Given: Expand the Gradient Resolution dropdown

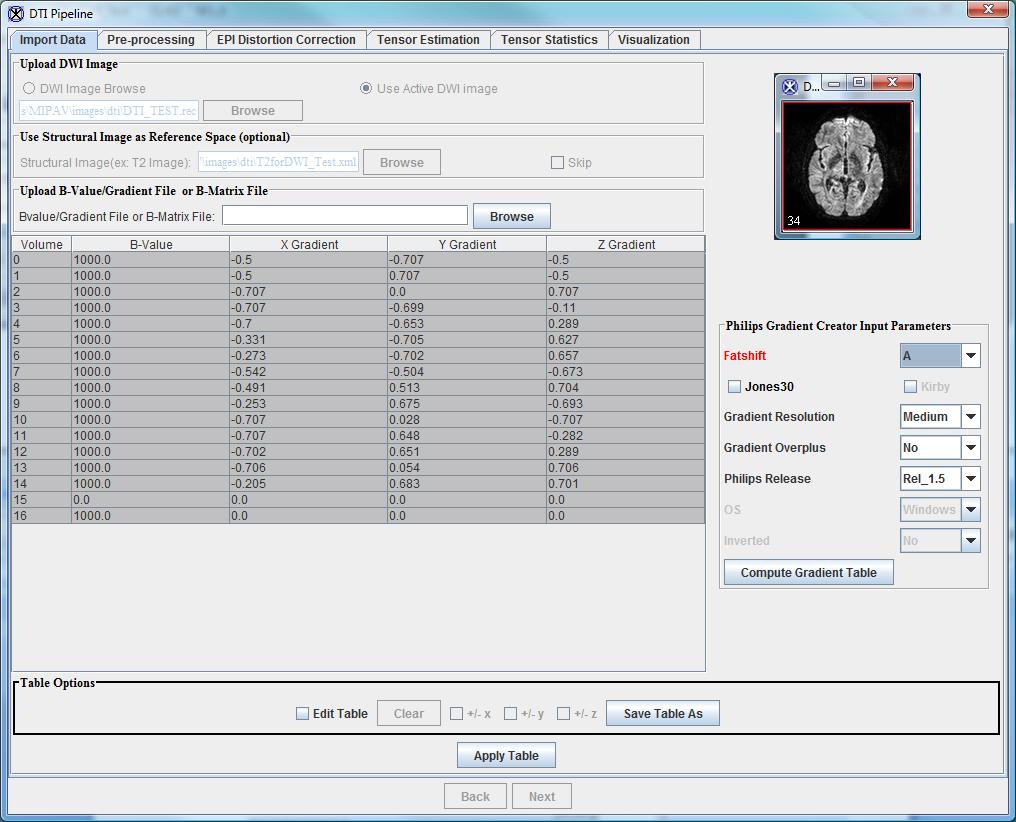Looking at the screenshot, I should [x=970, y=417].
